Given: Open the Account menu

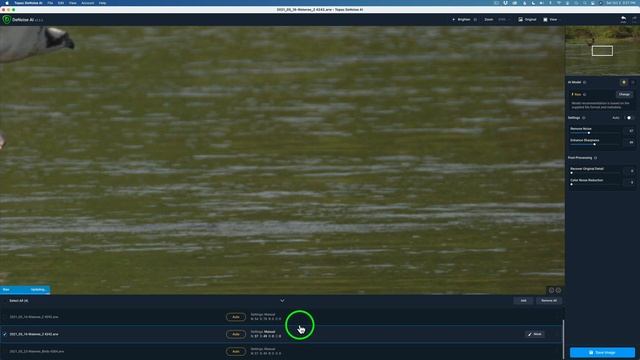Looking at the screenshot, I should point(87,3).
